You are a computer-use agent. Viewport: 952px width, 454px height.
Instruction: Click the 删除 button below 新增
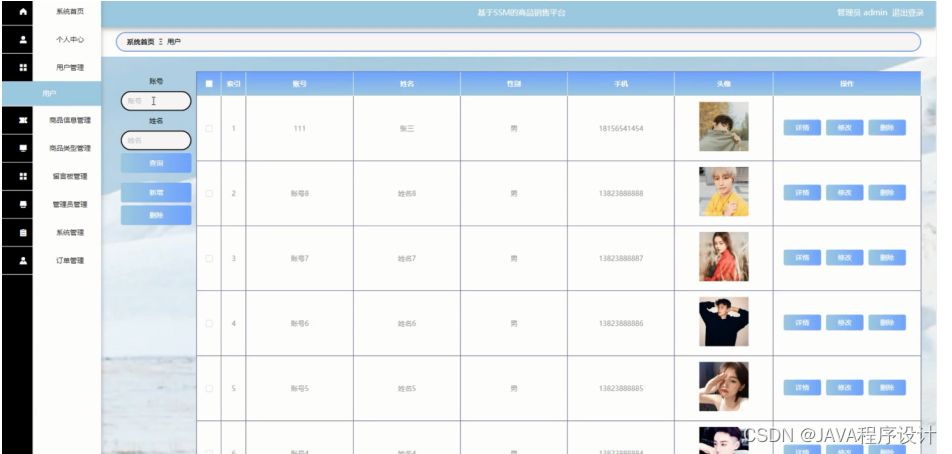point(156,215)
